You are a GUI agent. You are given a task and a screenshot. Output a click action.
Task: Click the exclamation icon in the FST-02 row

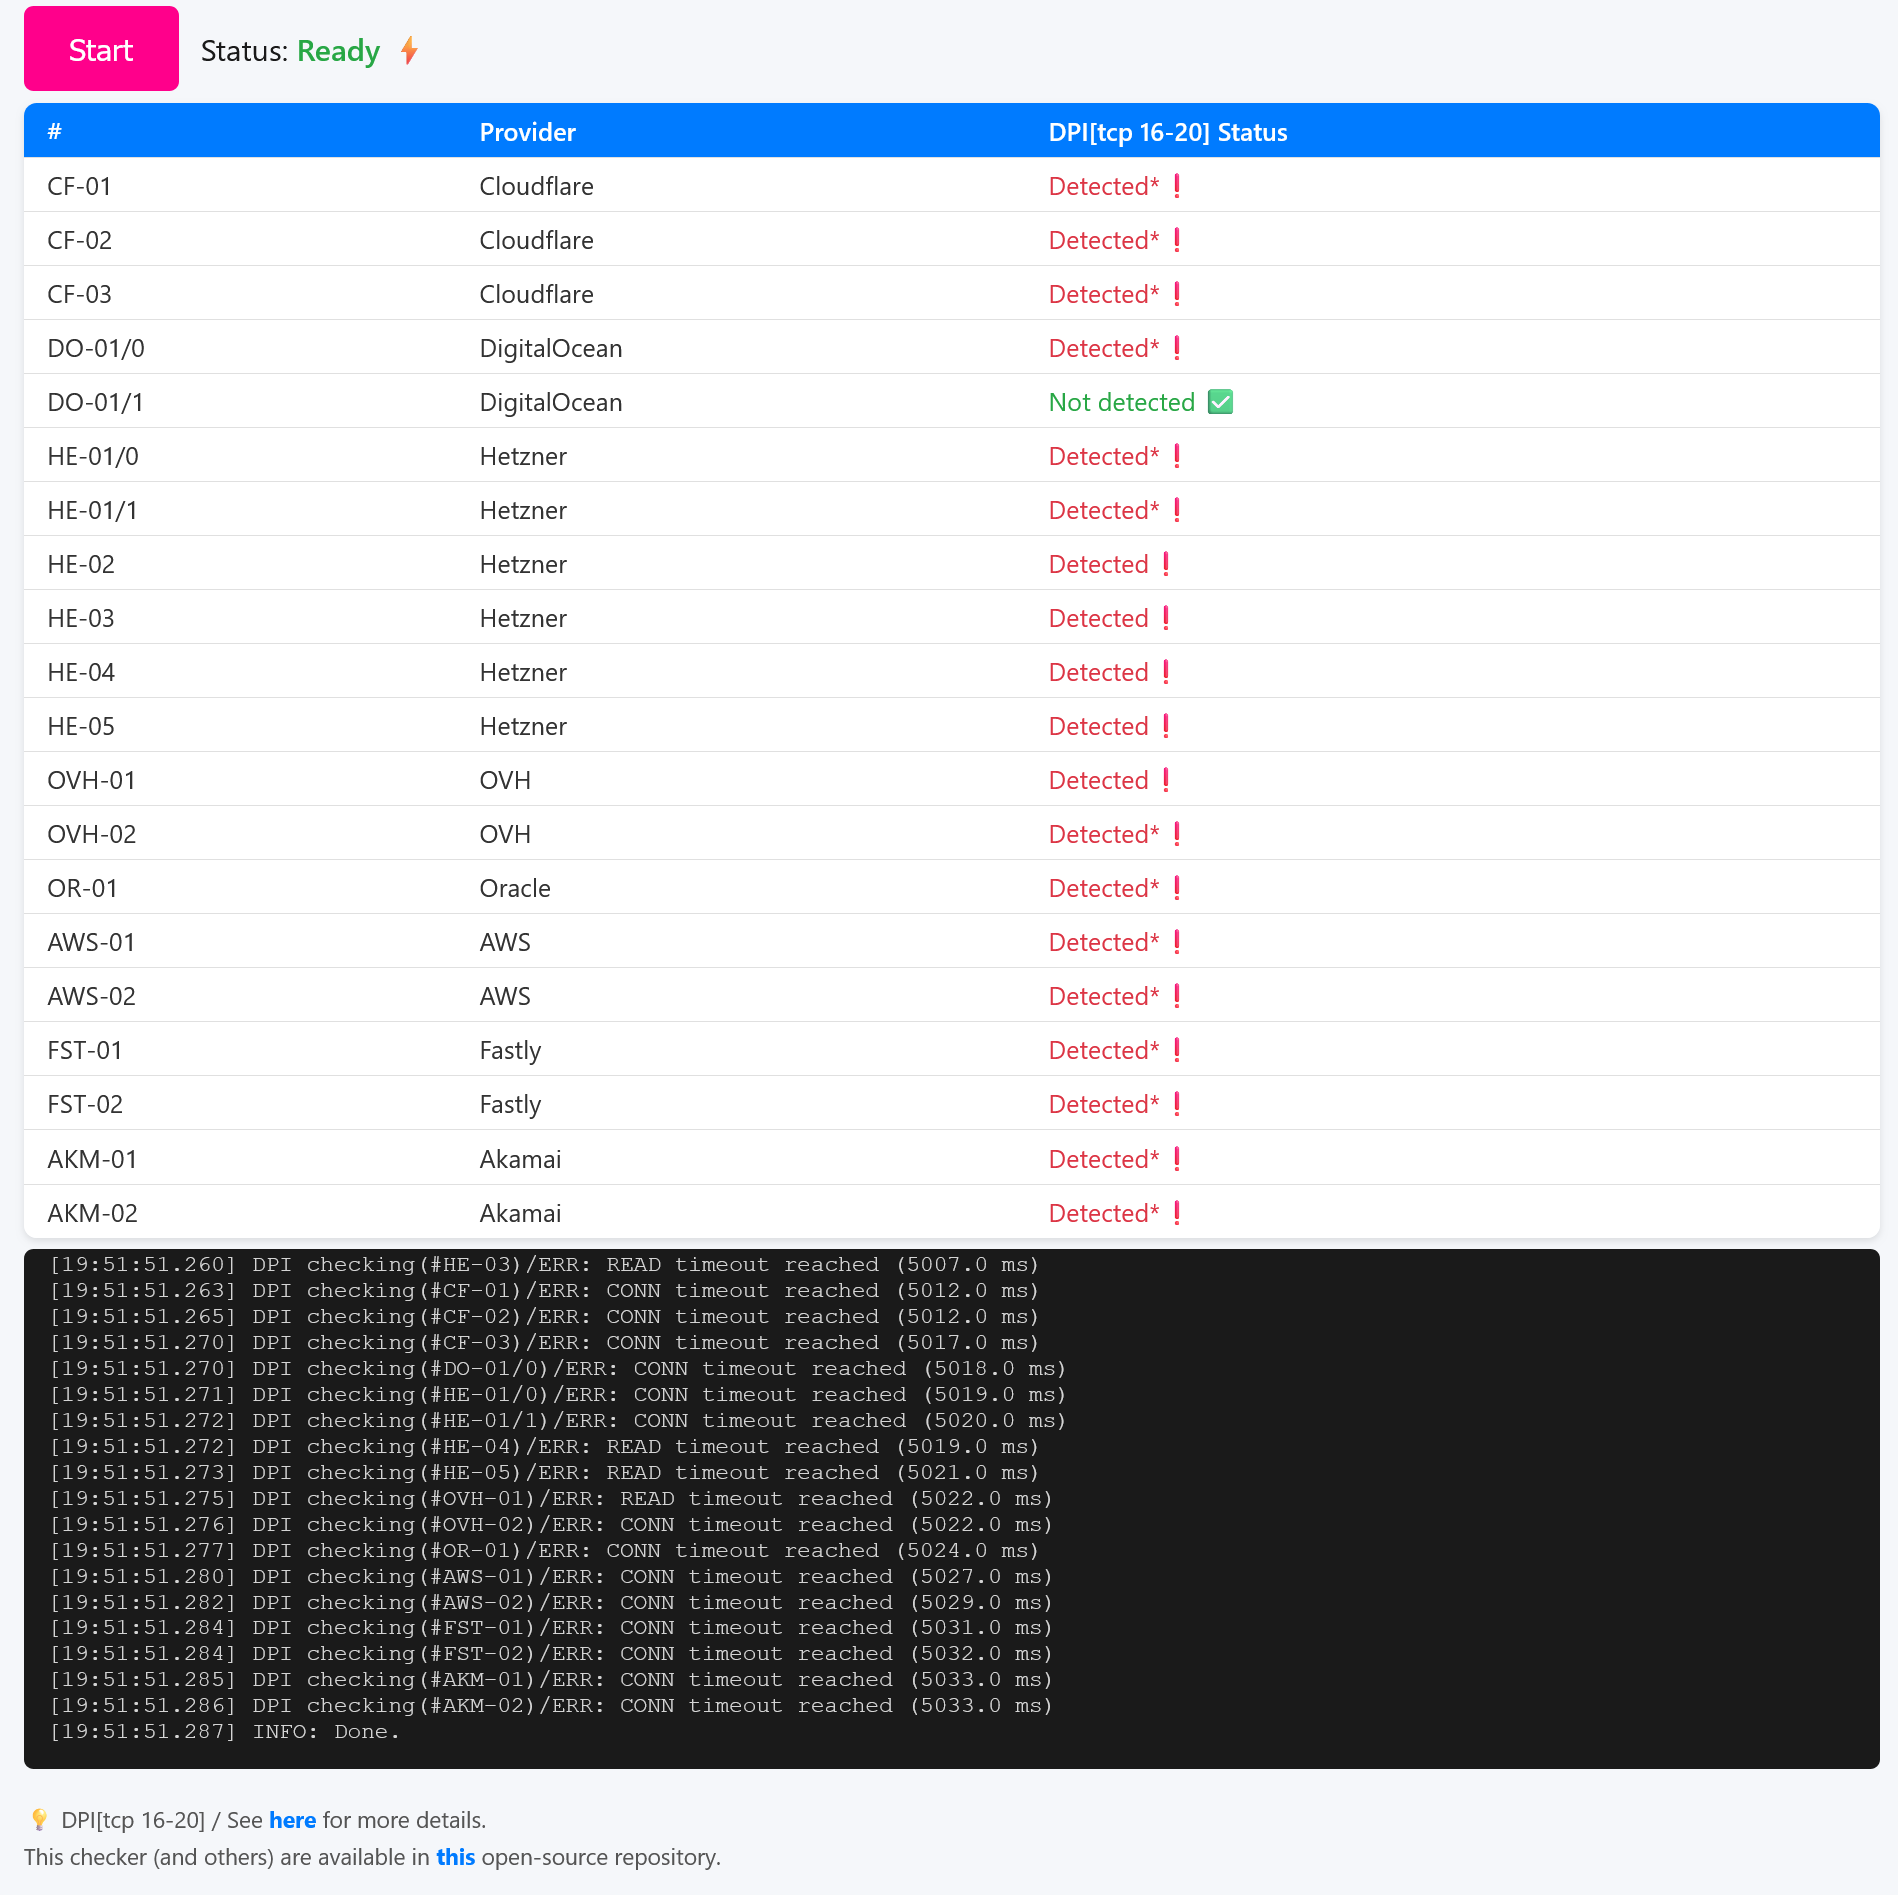pyautogui.click(x=1177, y=1104)
